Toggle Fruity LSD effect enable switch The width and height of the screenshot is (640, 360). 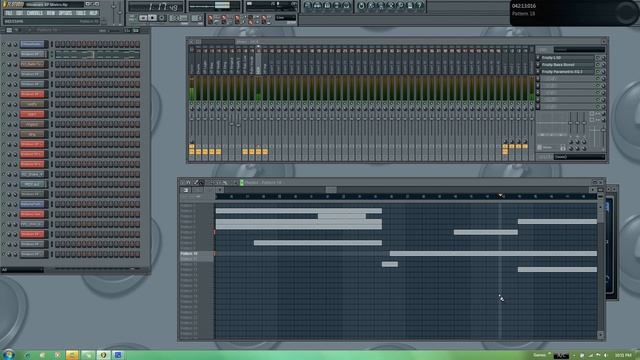(598, 58)
